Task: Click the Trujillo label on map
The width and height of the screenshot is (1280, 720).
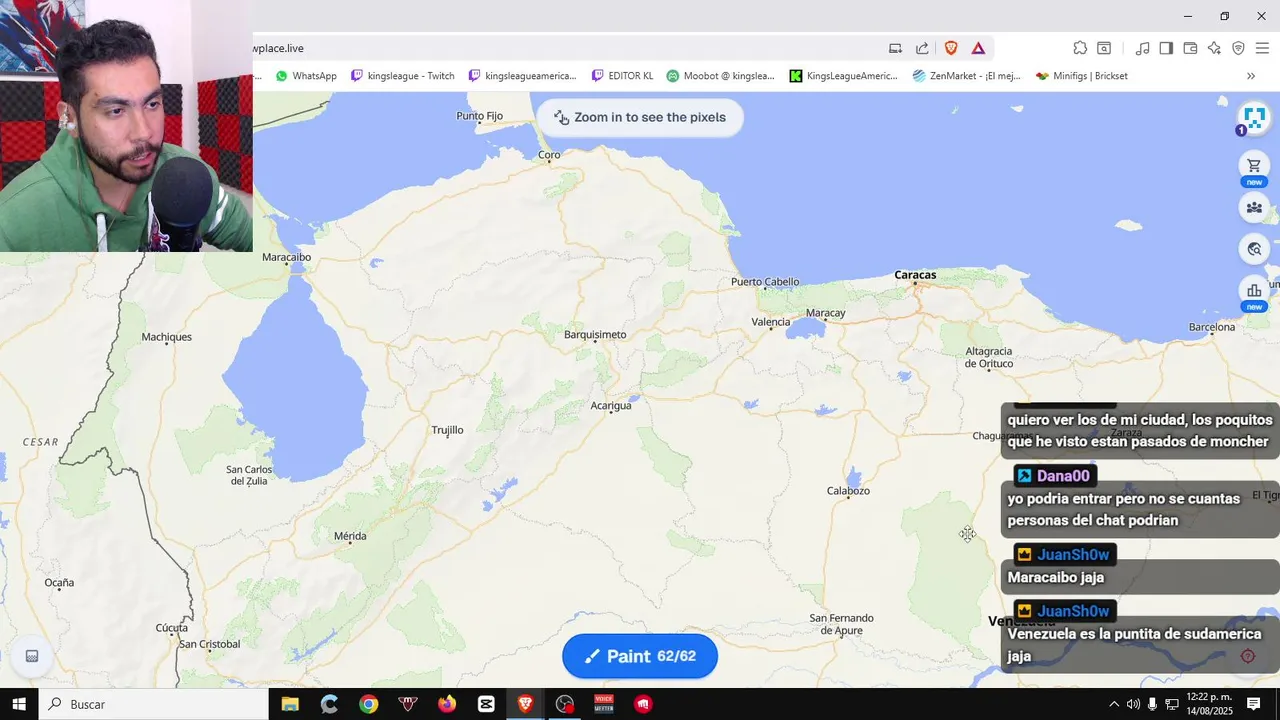Action: click(x=447, y=430)
